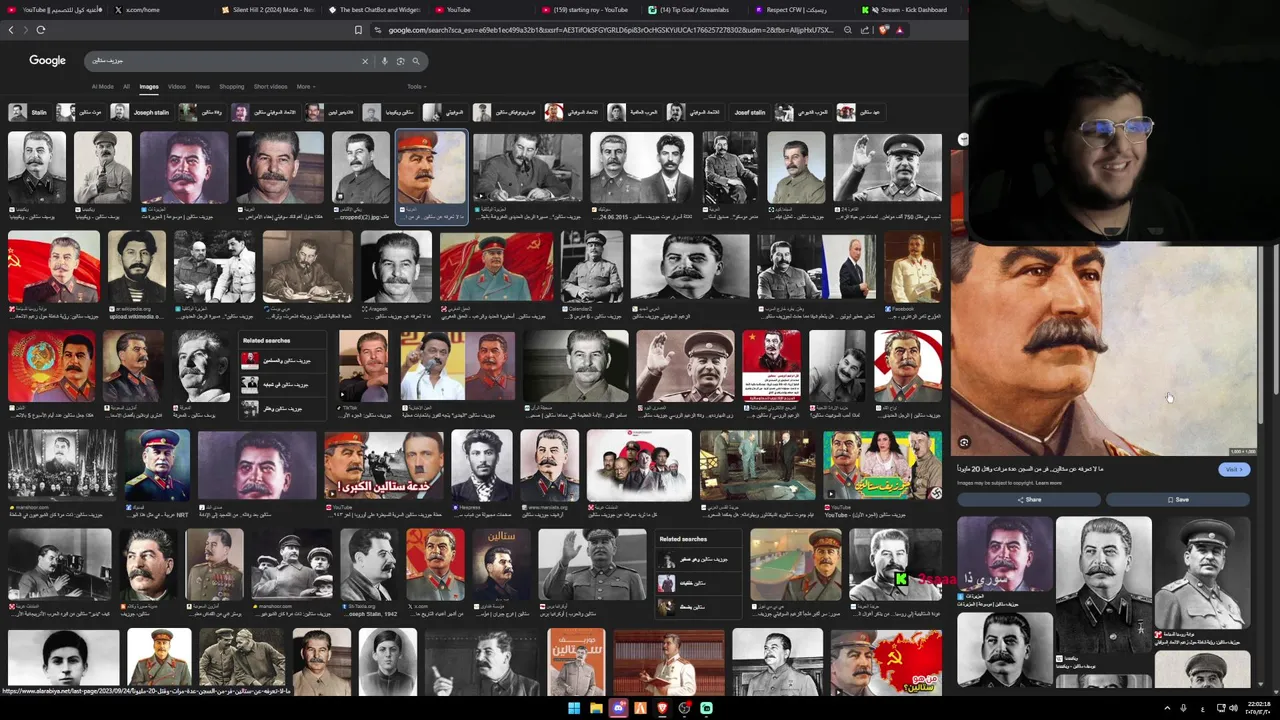This screenshot has width=1280, height=720.
Task: Switch to the Silent Hill 2 Mods tab
Action: pyautogui.click(x=266, y=9)
